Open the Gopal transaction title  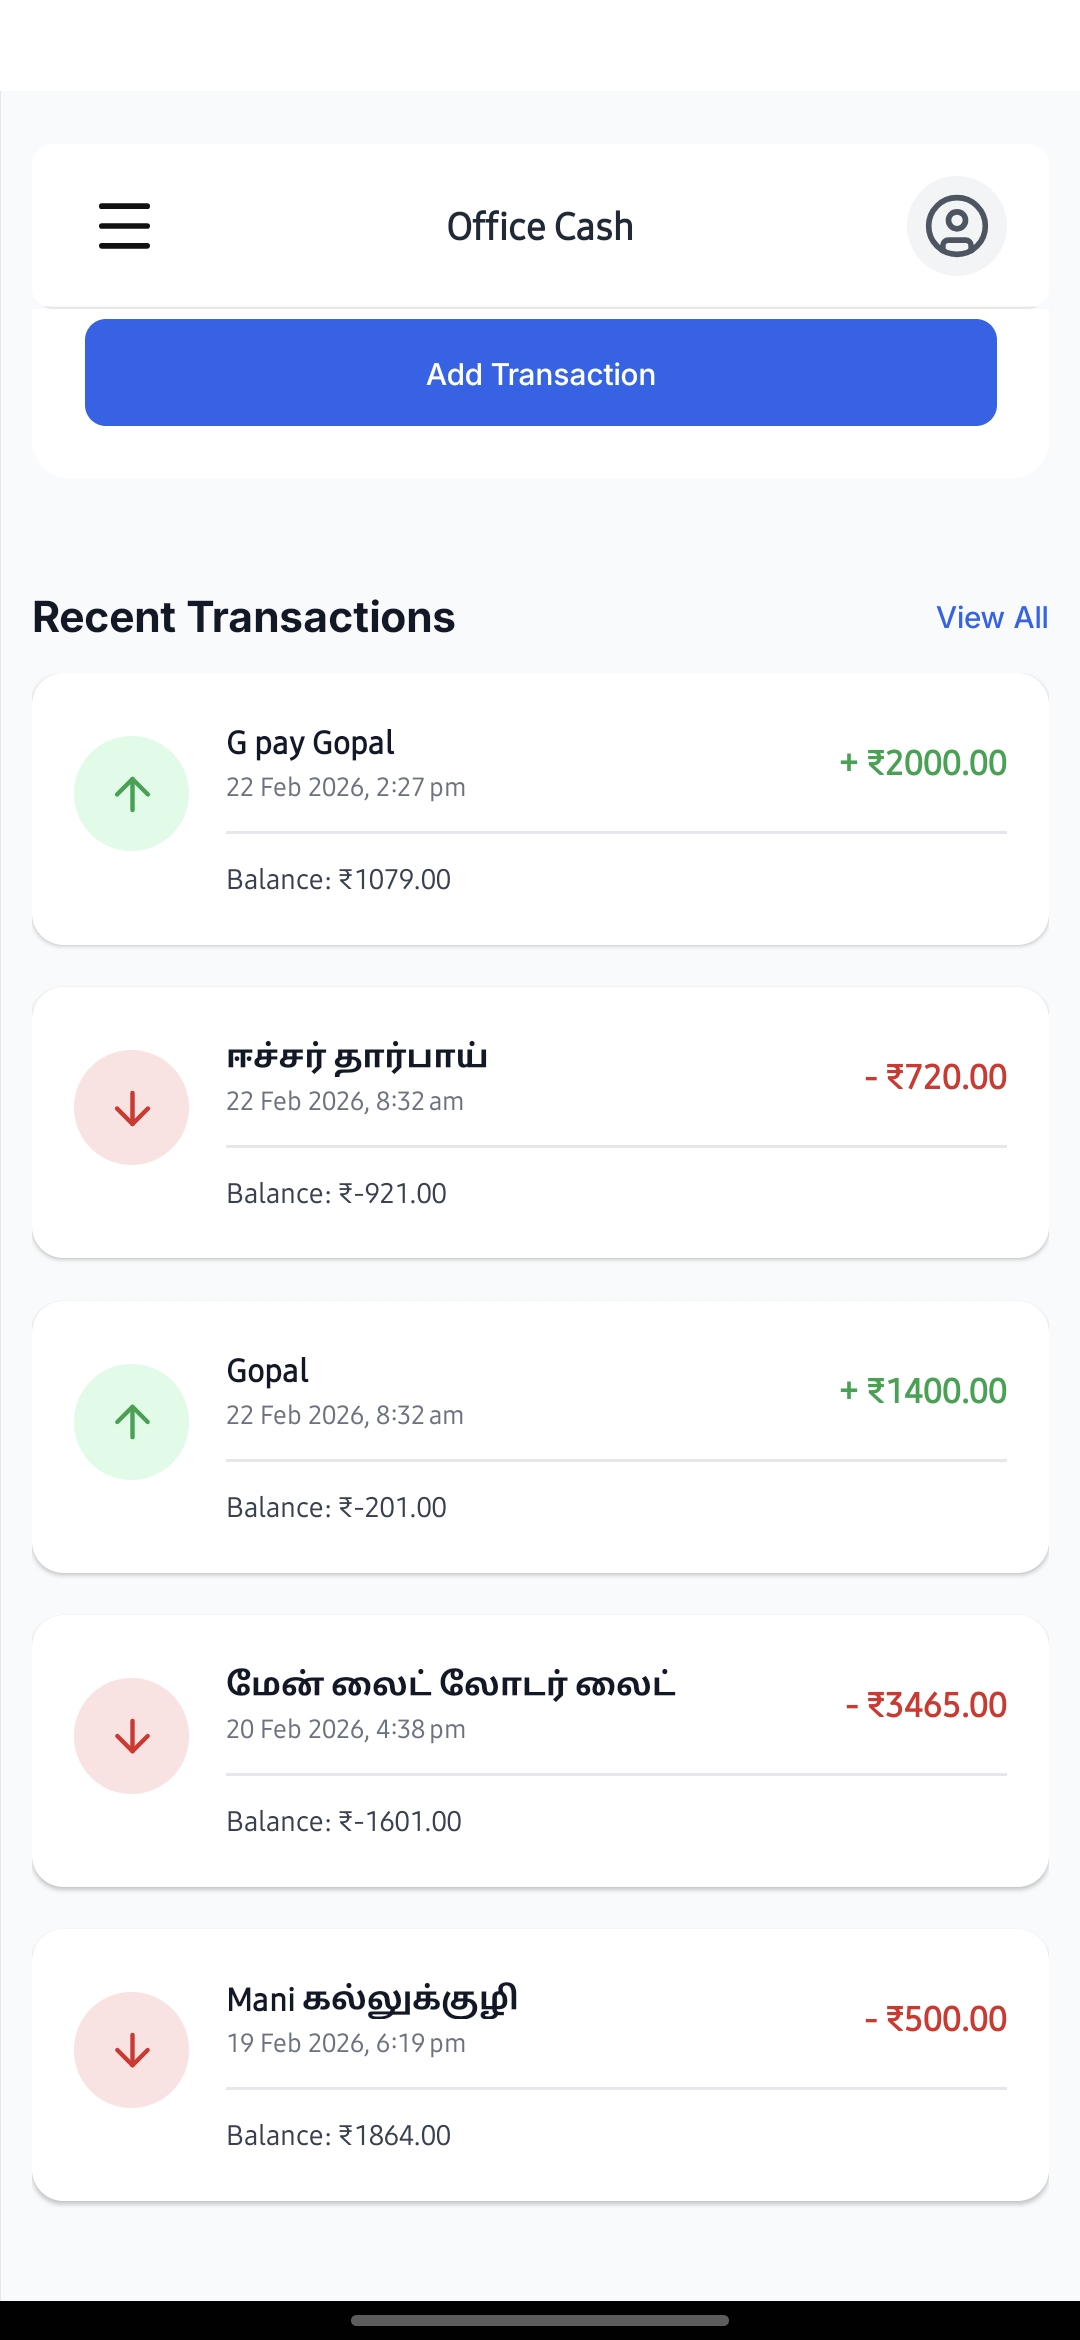point(267,1371)
